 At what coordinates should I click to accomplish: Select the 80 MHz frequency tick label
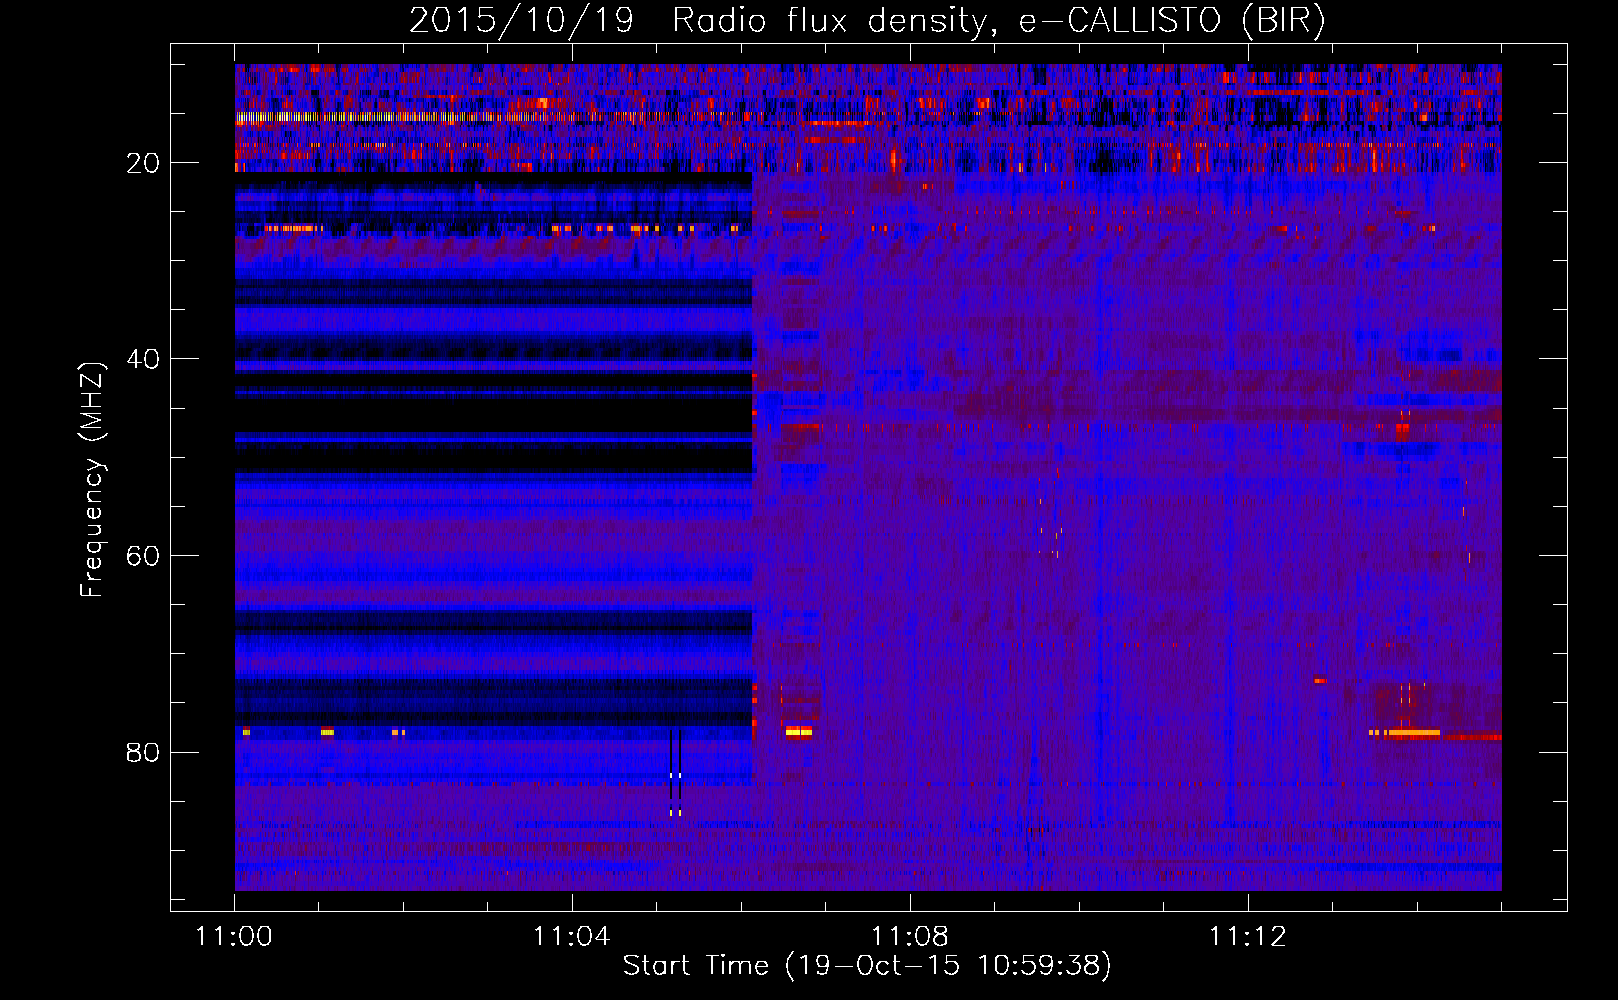tap(144, 752)
